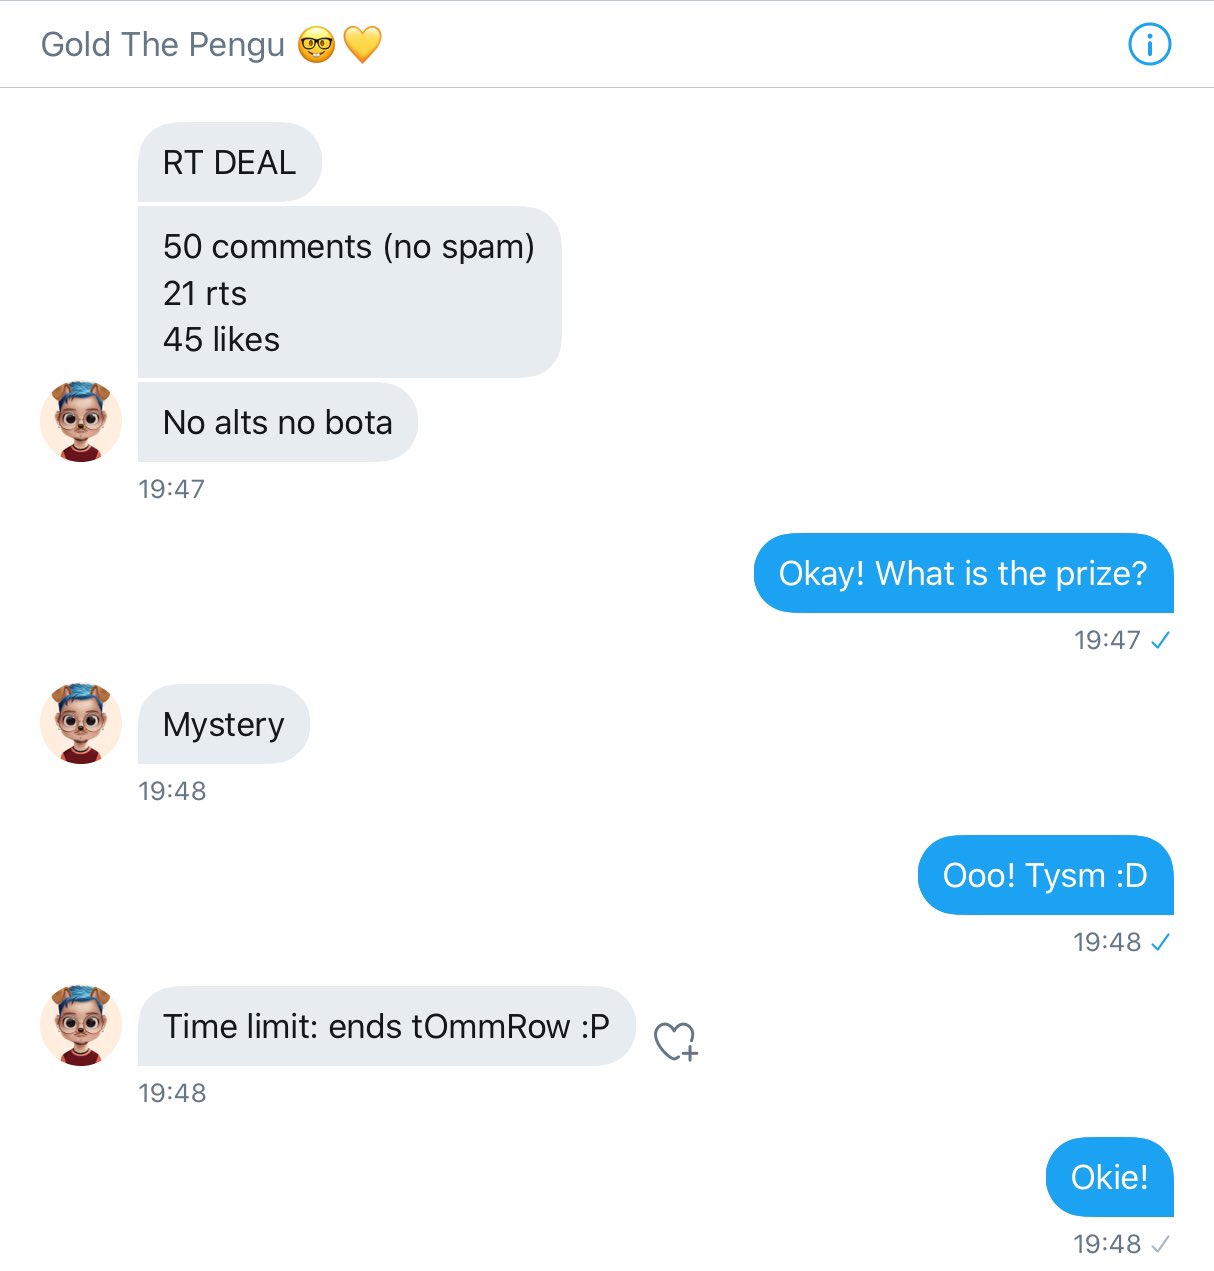Click avatar beside 'No alts no bota'
This screenshot has height=1271, width=1214.
pyautogui.click(x=81, y=421)
